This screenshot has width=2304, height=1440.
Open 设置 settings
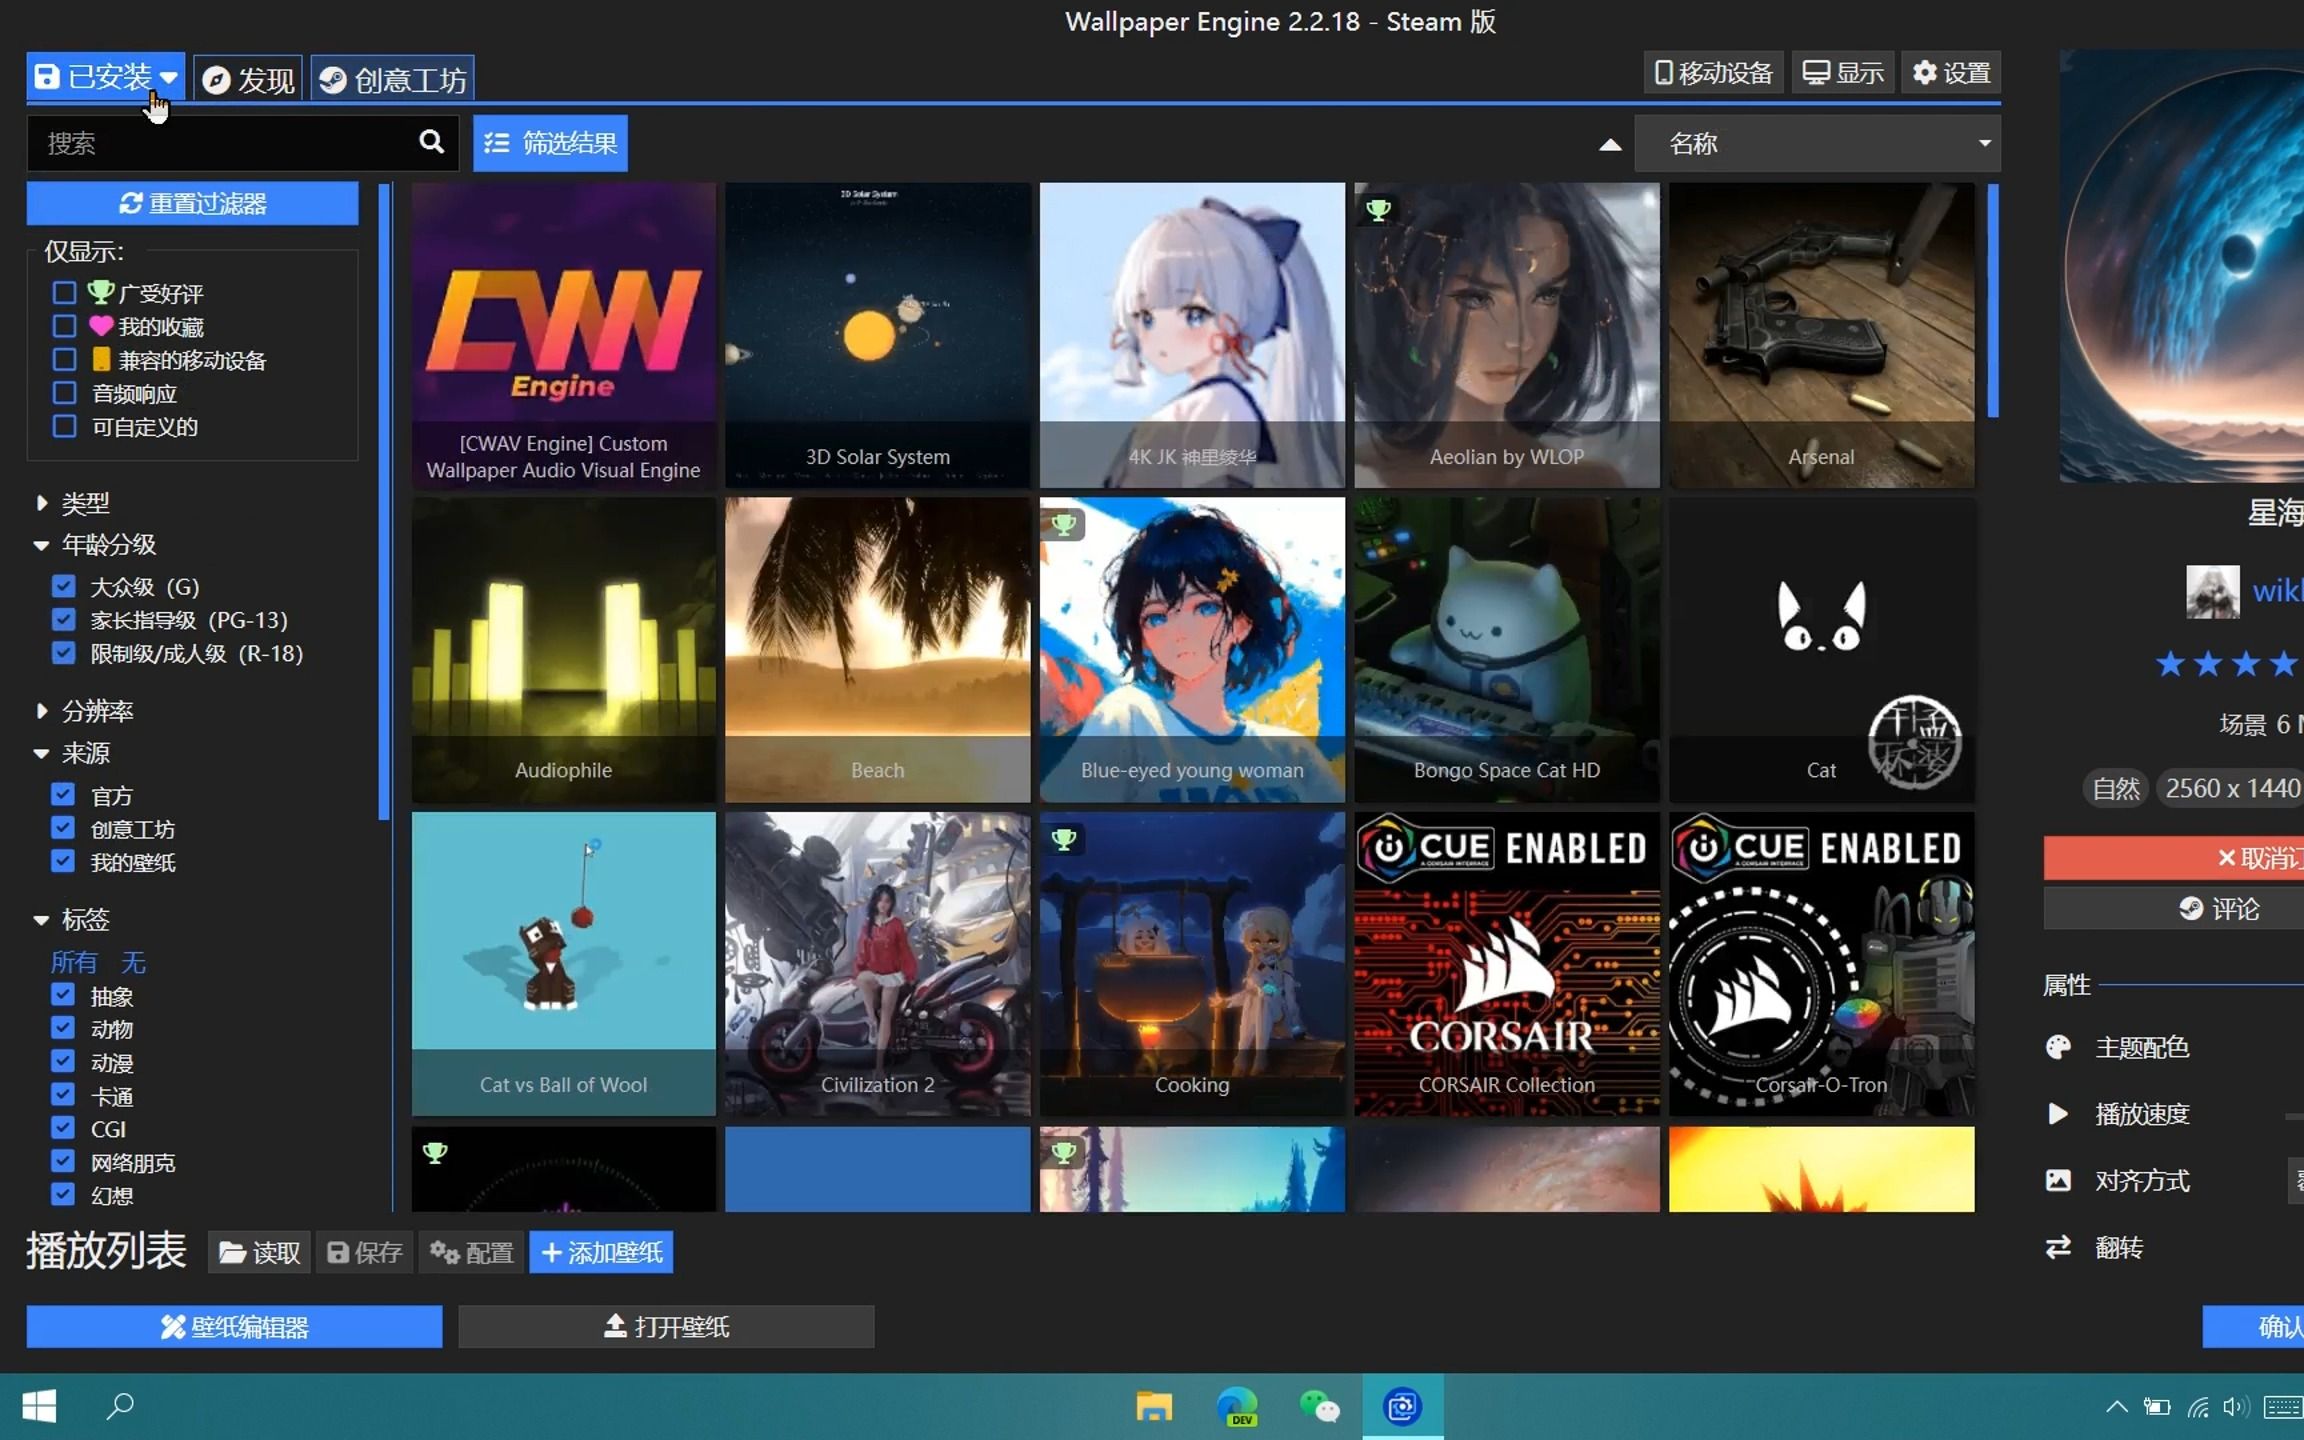(1951, 73)
